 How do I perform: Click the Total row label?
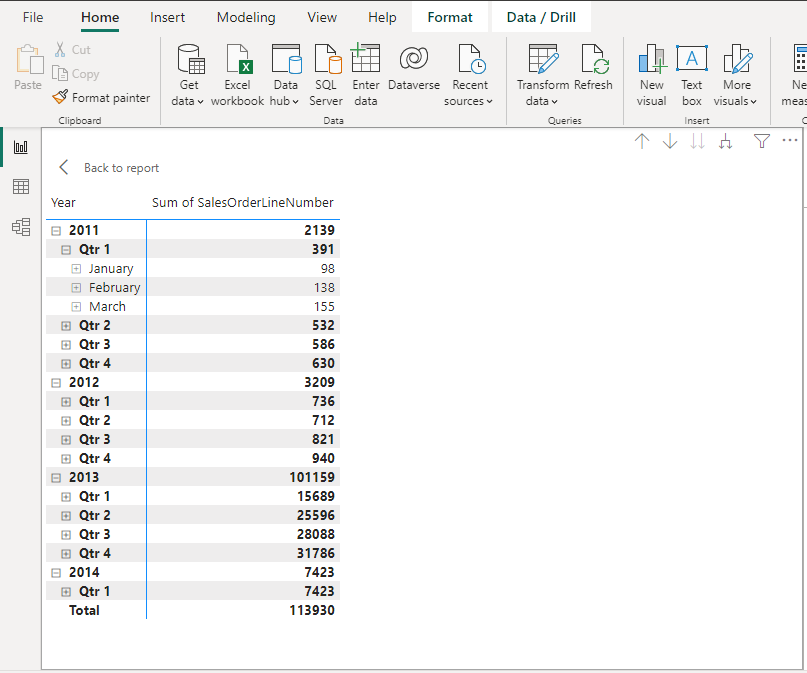click(84, 610)
